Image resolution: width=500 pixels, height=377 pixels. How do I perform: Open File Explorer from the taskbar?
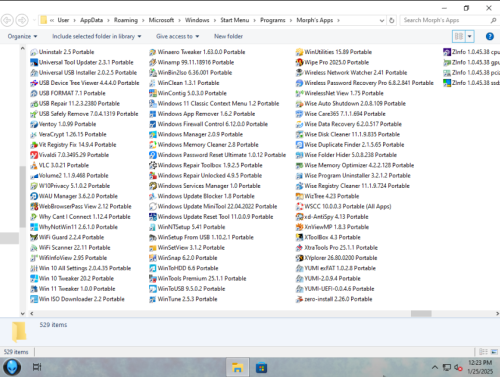point(237,368)
